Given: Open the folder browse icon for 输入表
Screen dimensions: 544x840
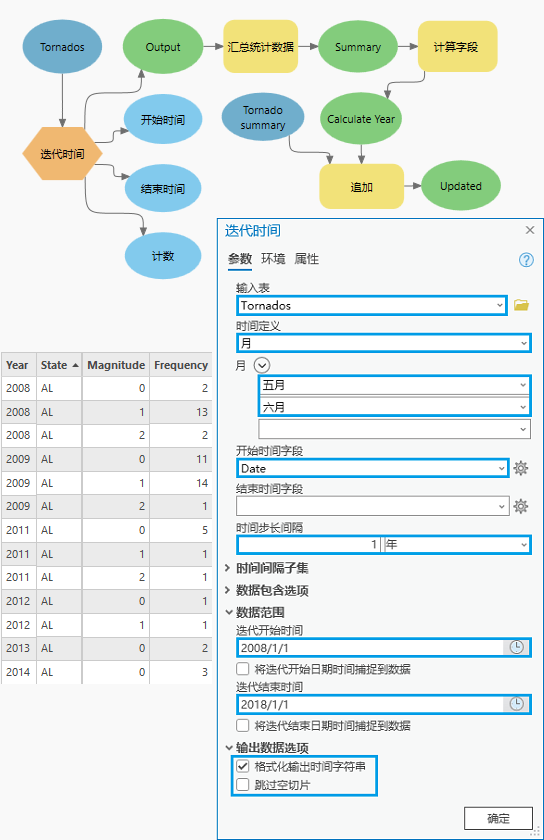Looking at the screenshot, I should tap(521, 305).
